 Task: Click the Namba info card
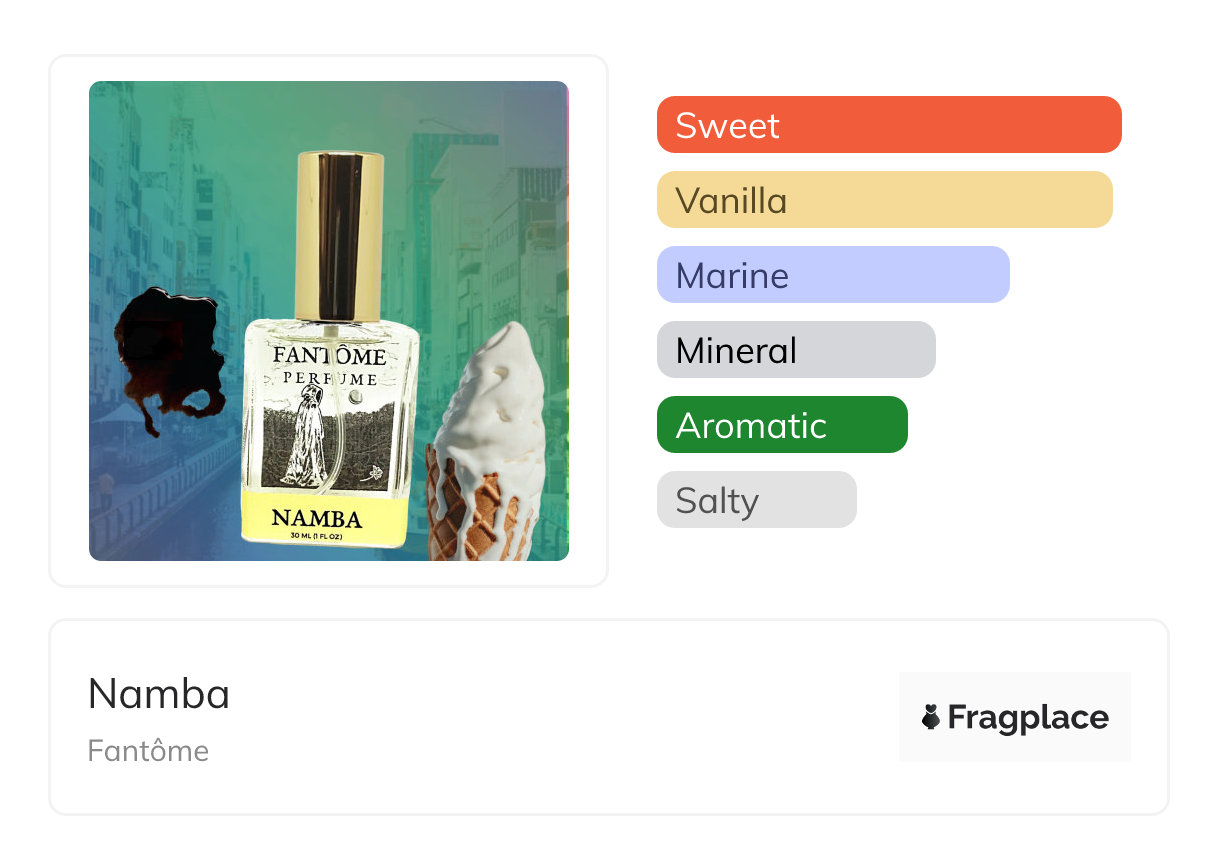[609, 717]
